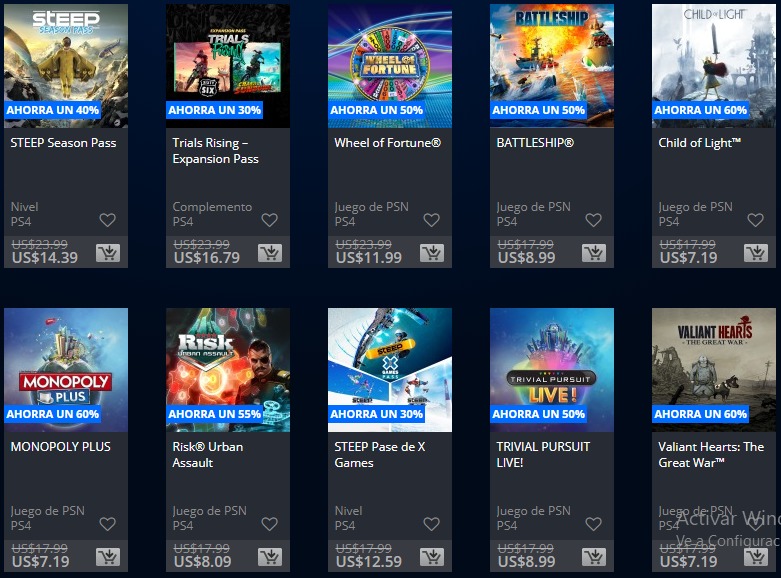Toggle wishlist heart for BATTLESHIP
Screen dimensions: 781x578
(593, 220)
